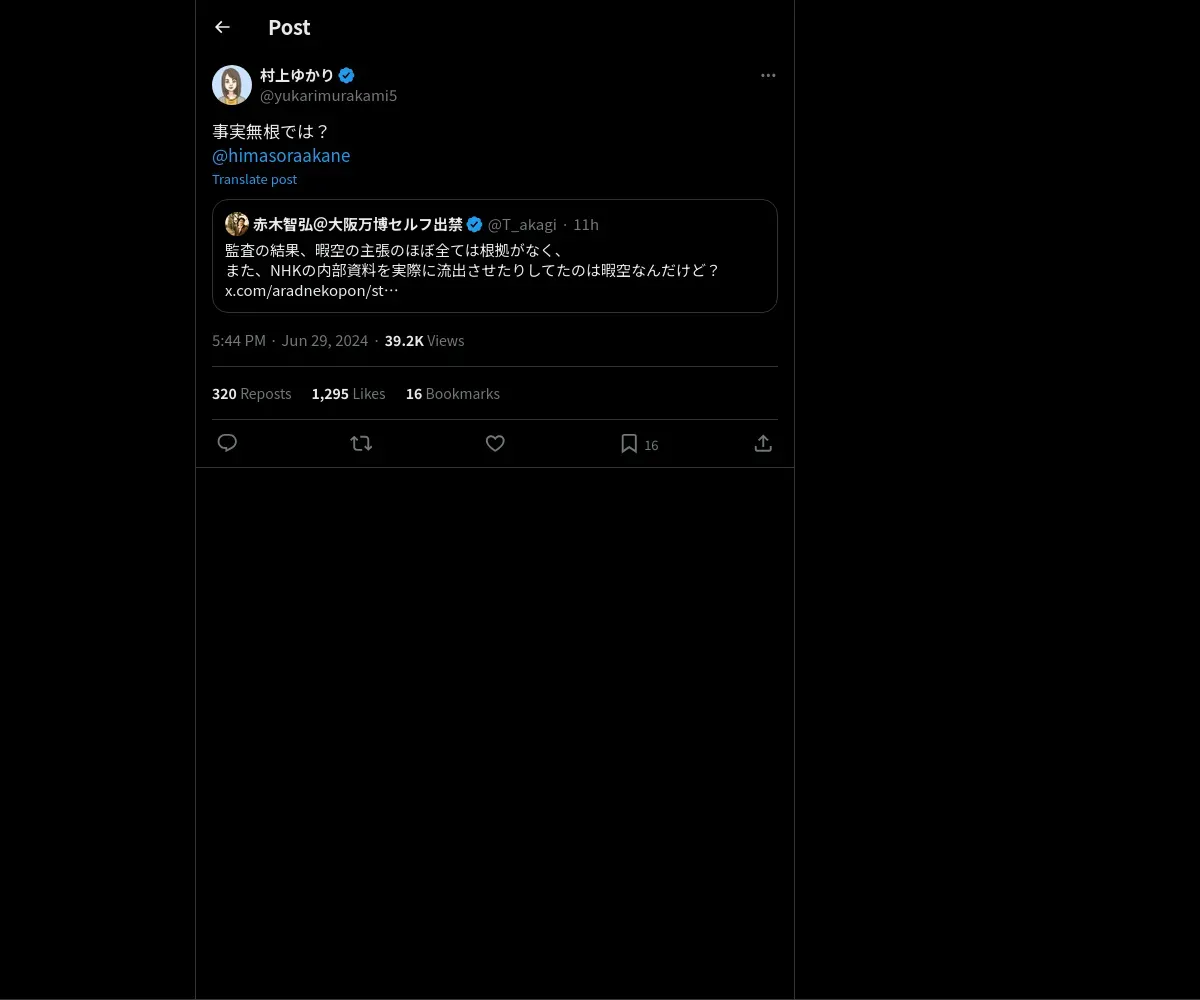
Task: Click the blue verified badge of 村上ゆかり
Action: 346,75
